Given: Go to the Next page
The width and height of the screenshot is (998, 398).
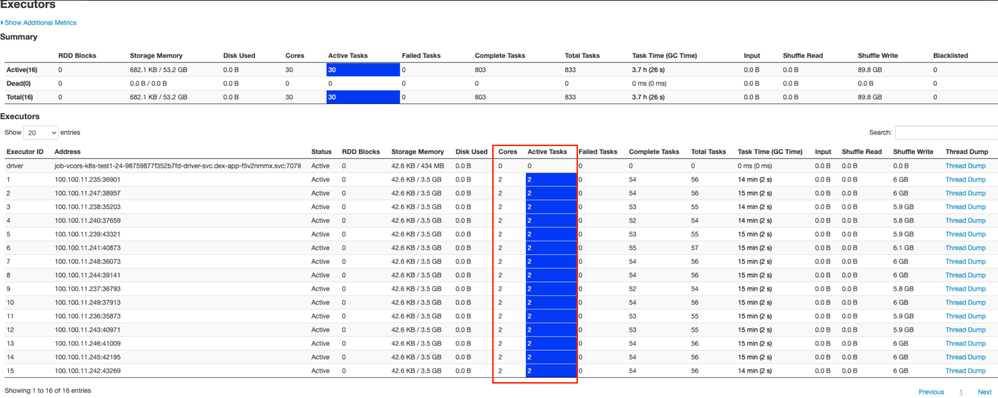Looking at the screenshot, I should click(985, 392).
